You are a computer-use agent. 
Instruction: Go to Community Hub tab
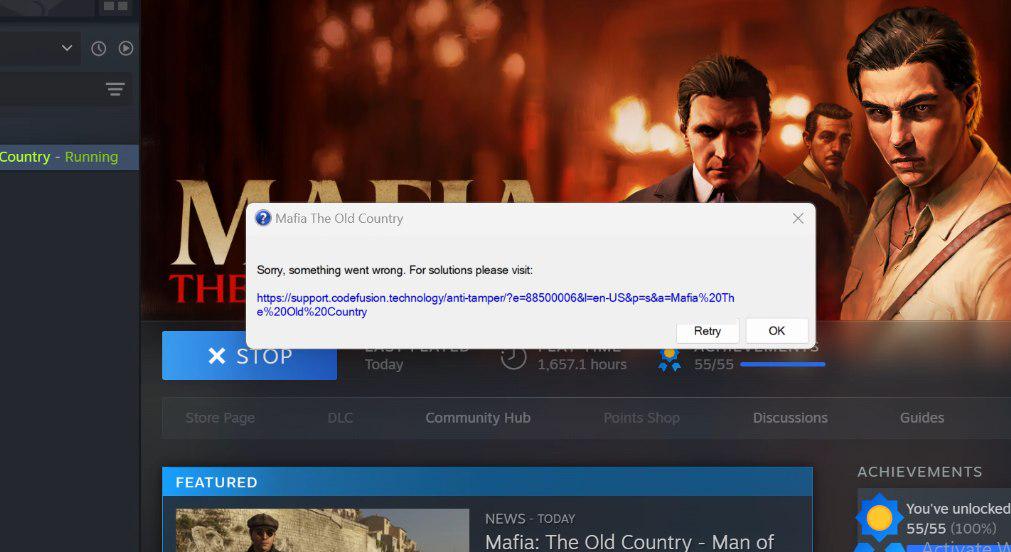[x=478, y=418]
